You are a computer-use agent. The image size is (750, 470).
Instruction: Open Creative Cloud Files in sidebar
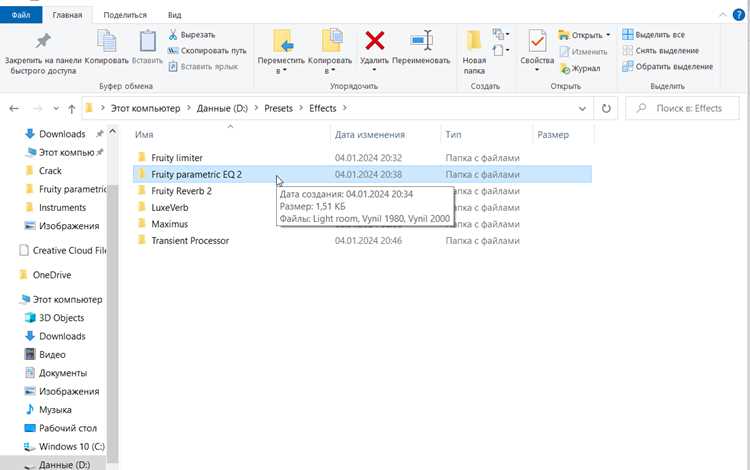(62, 250)
